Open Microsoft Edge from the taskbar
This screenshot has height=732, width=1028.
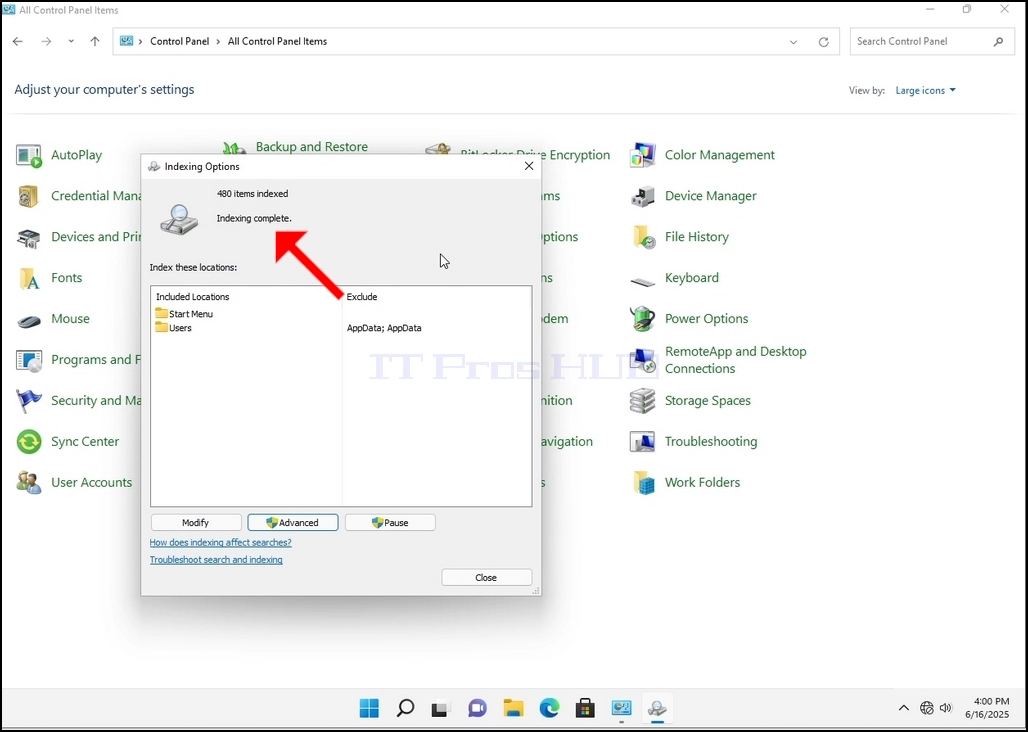pyautogui.click(x=549, y=708)
